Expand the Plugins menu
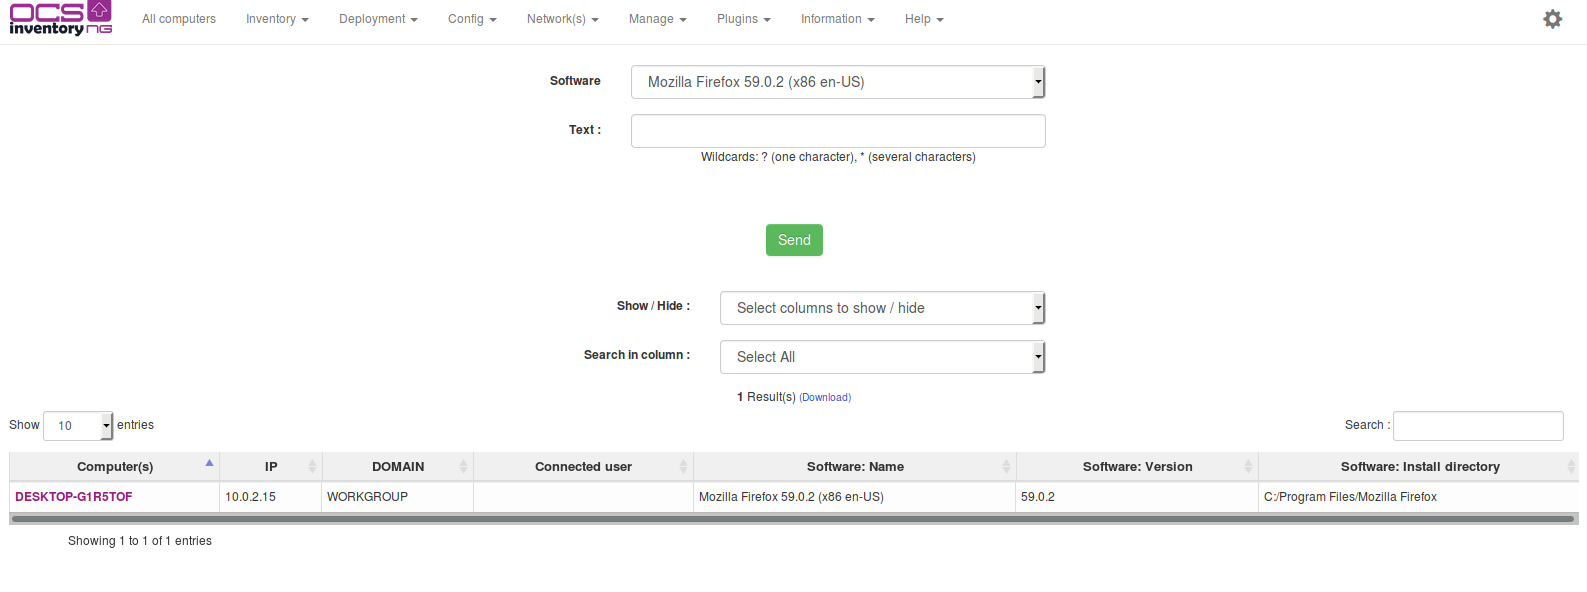The width and height of the screenshot is (1587, 592). tap(744, 19)
